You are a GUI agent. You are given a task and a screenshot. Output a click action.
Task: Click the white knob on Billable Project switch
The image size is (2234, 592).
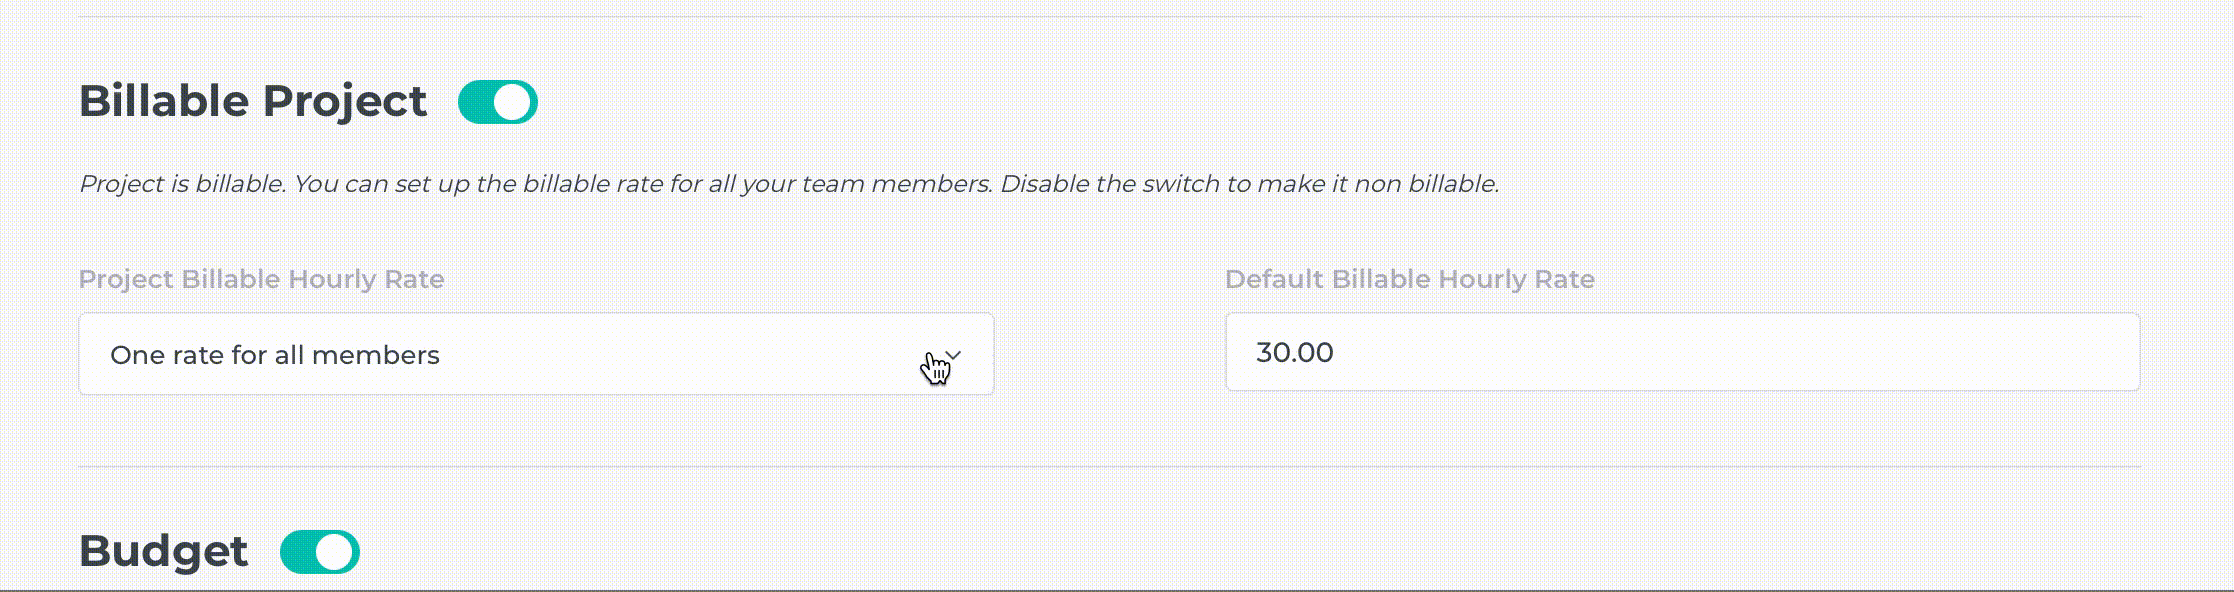pos(514,102)
